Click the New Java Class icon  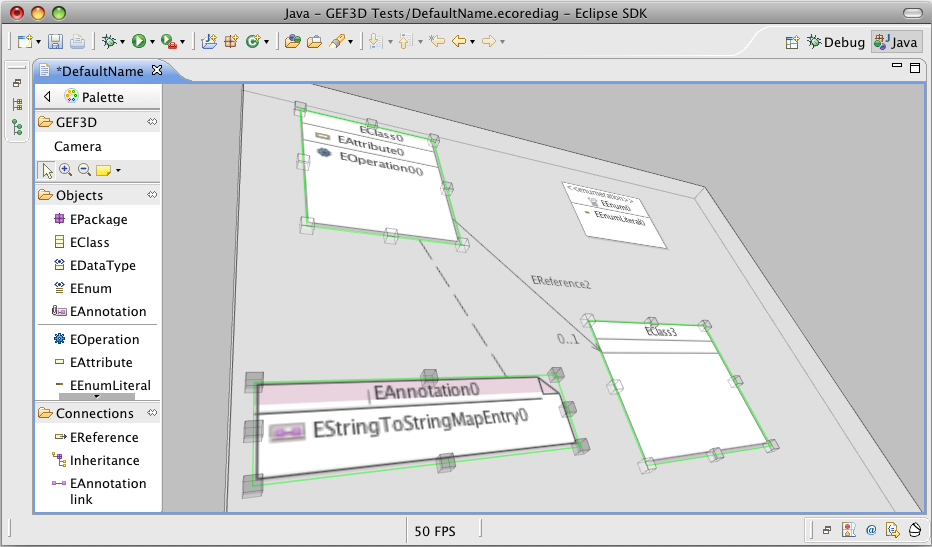coord(253,41)
